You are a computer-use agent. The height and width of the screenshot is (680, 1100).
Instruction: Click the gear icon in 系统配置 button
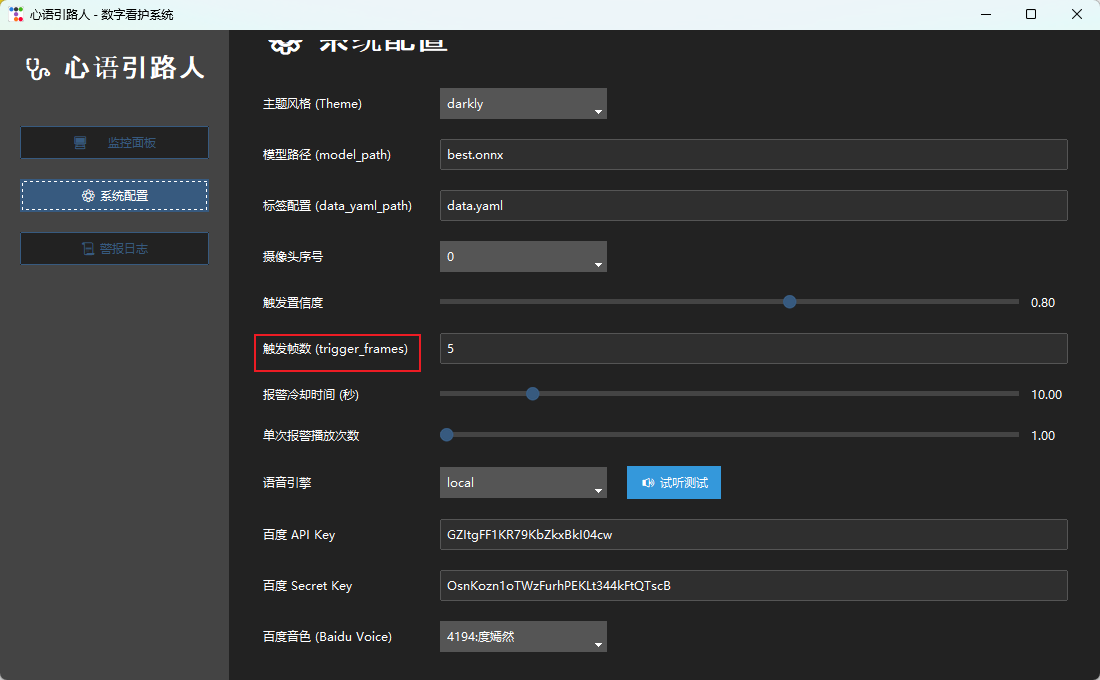pyautogui.click(x=88, y=196)
